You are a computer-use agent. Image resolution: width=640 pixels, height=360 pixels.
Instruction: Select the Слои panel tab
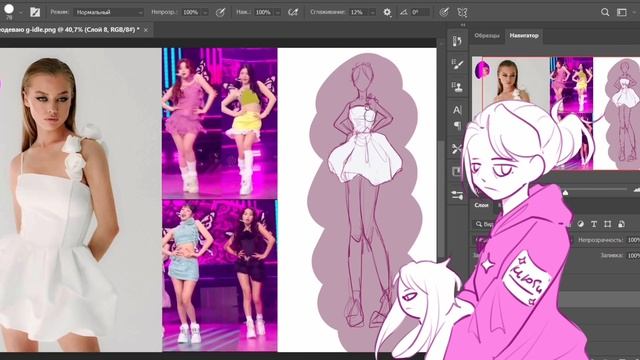(x=481, y=205)
